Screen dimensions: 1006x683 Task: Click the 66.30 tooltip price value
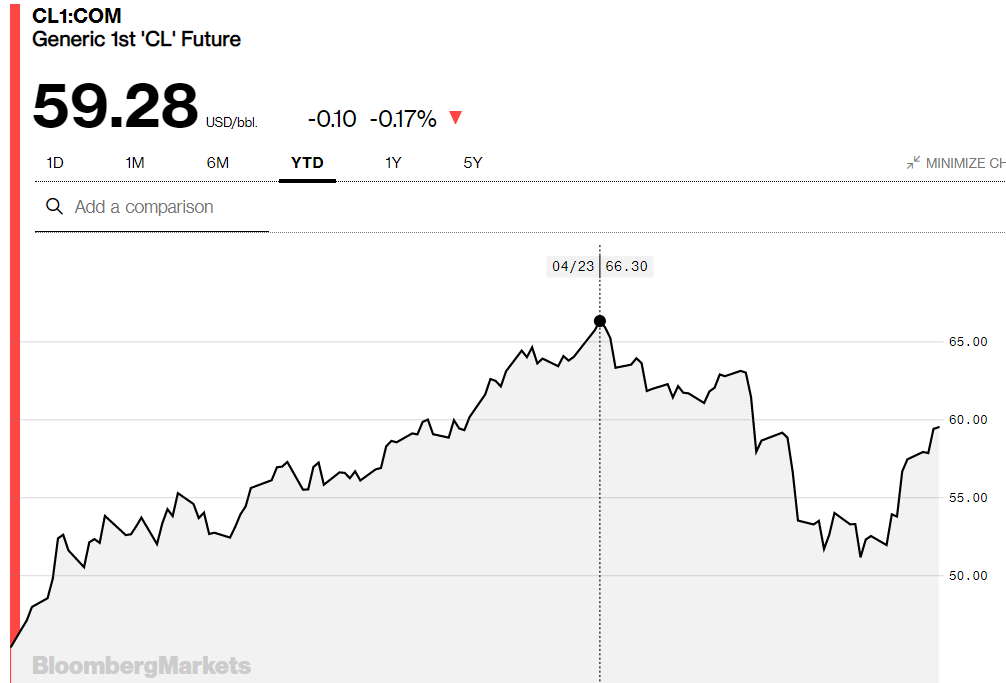tap(627, 266)
